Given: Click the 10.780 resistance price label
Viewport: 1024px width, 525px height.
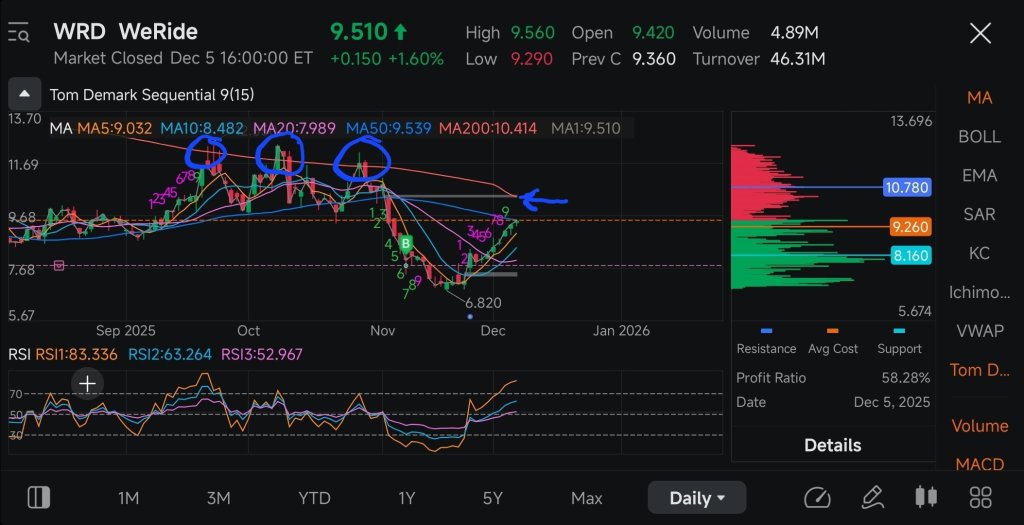Looking at the screenshot, I should (906, 188).
